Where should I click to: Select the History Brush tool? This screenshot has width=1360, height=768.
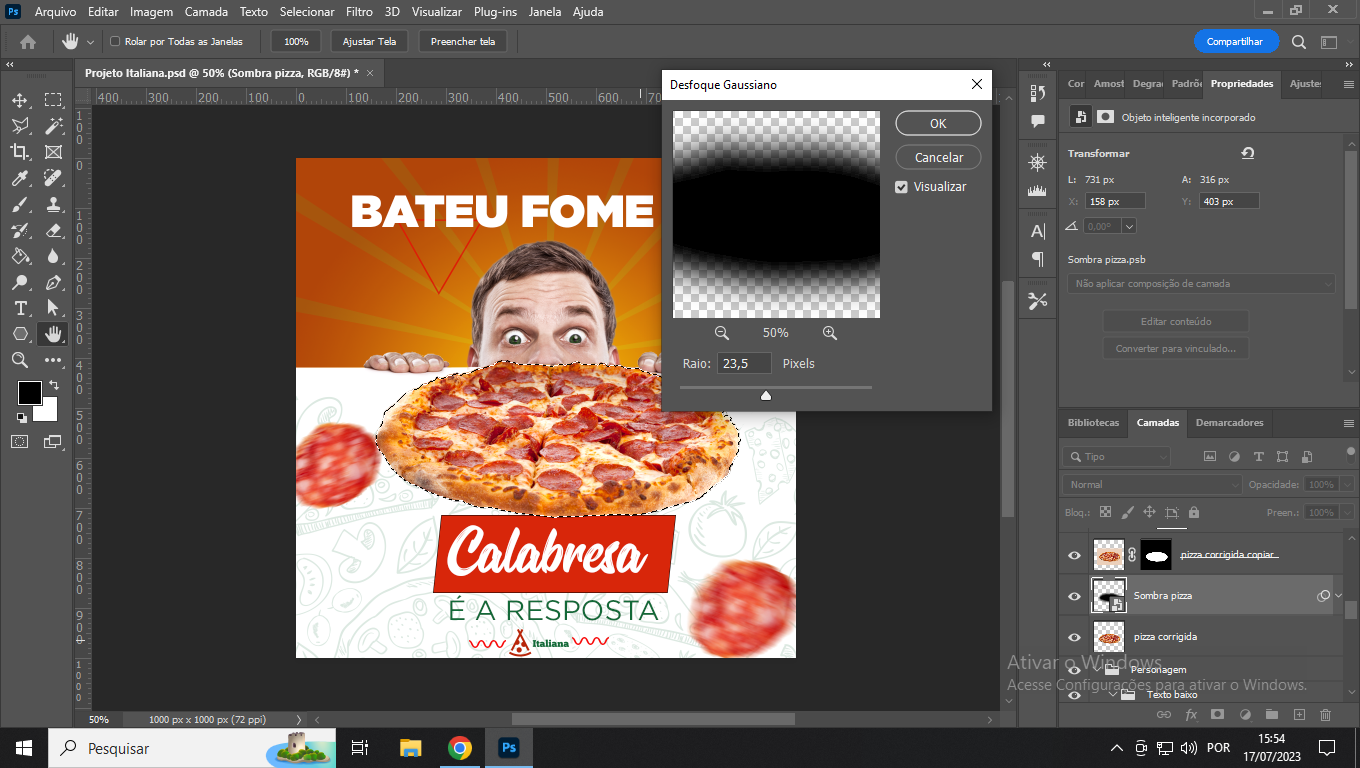[x=20, y=230]
